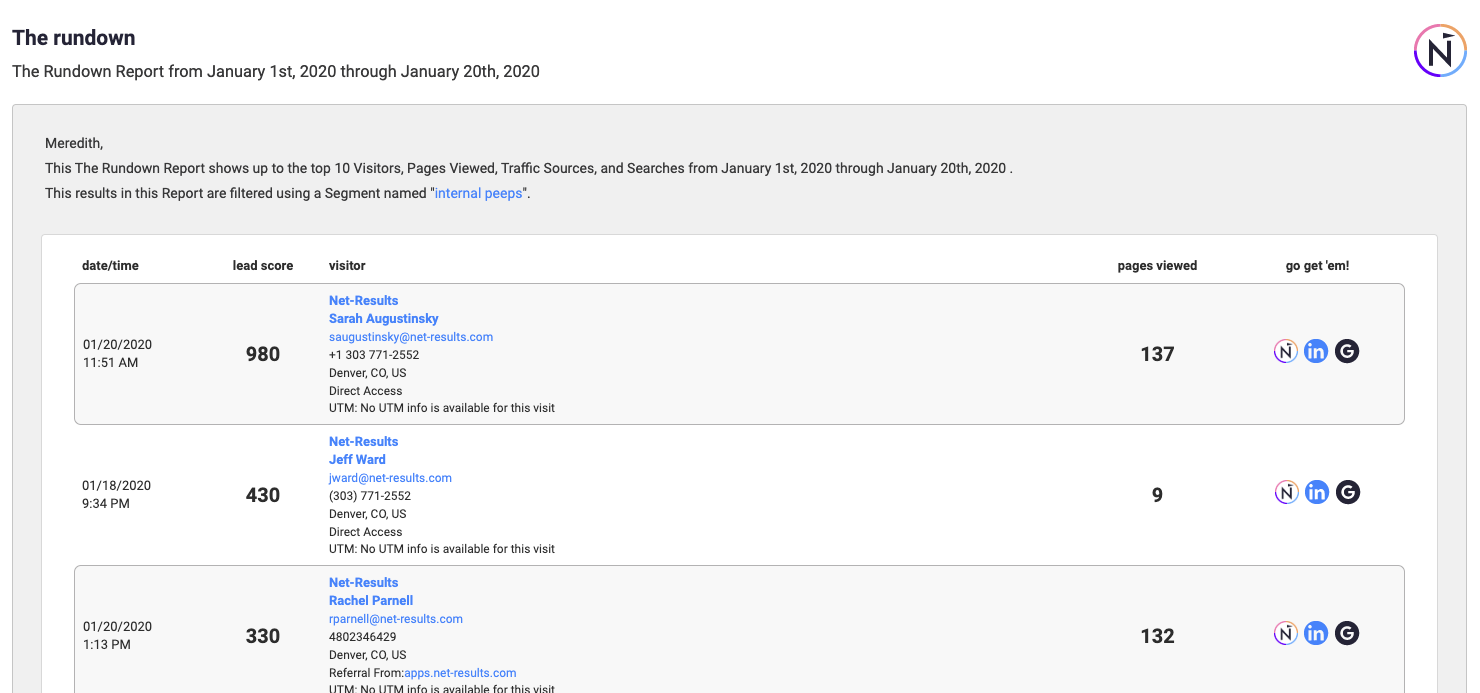
Task: Click the Sarah Augustinsky name link
Action: click(383, 319)
